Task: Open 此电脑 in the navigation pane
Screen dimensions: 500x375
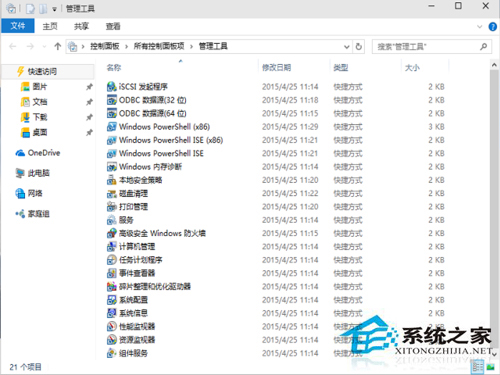Action: click(38, 173)
